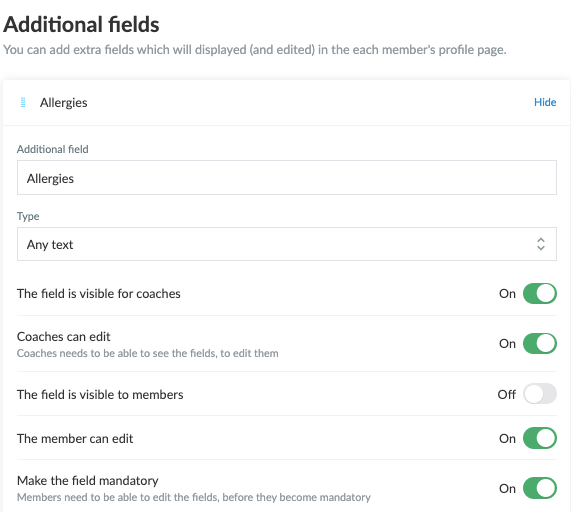The width and height of the screenshot is (571, 512).
Task: Disable 'Make the field mandatory' toggle
Action: [540, 488]
